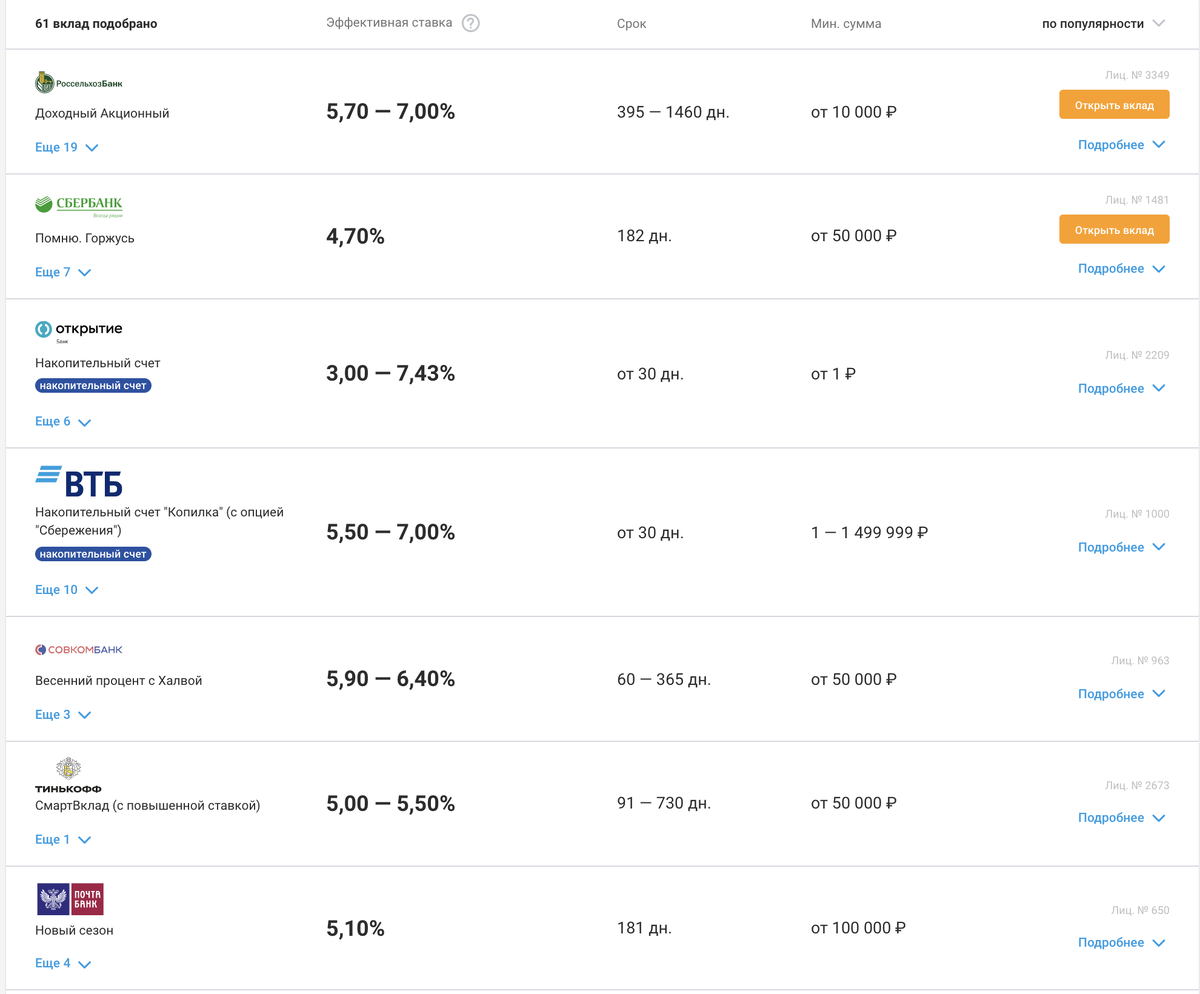Open the 'Доходный Акционный' deposit link
Screen dimensions: 1200x994
click(102, 114)
